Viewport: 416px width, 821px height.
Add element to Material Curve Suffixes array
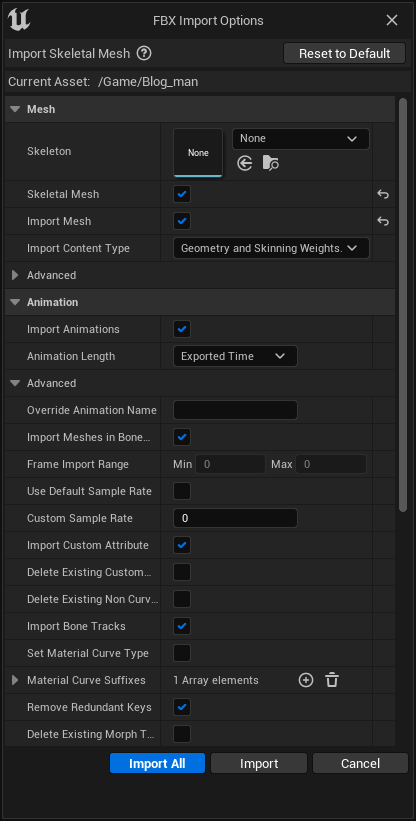[x=306, y=680]
